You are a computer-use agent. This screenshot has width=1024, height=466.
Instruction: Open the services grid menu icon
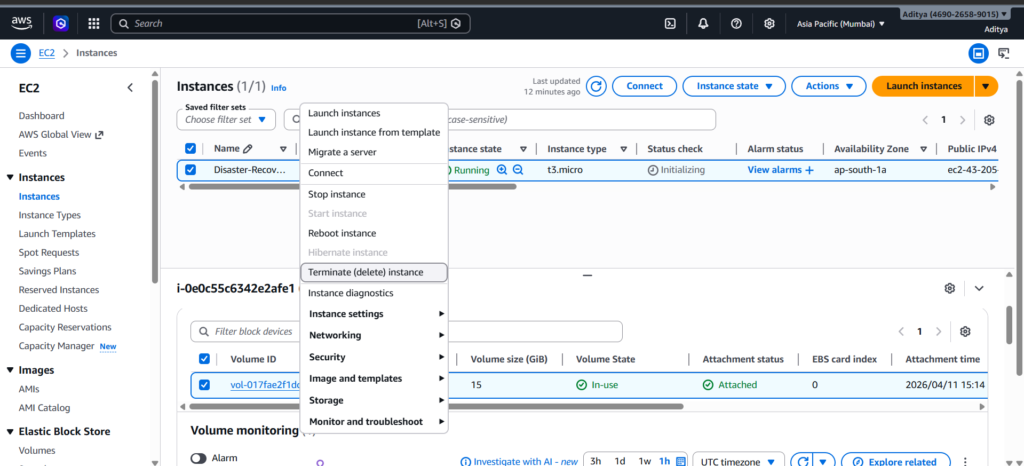point(93,23)
